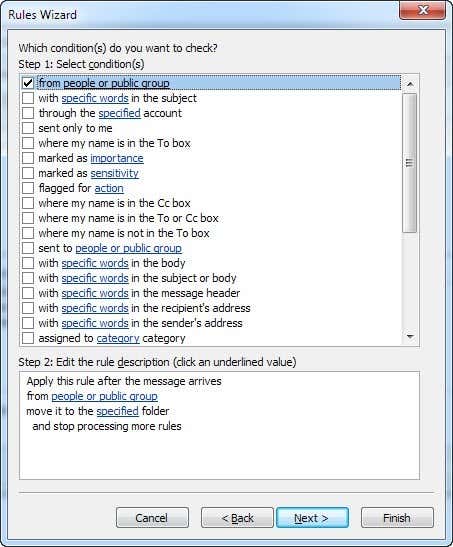
Task: Click 'sensitivity' link in the conditions list
Action: pos(114,173)
